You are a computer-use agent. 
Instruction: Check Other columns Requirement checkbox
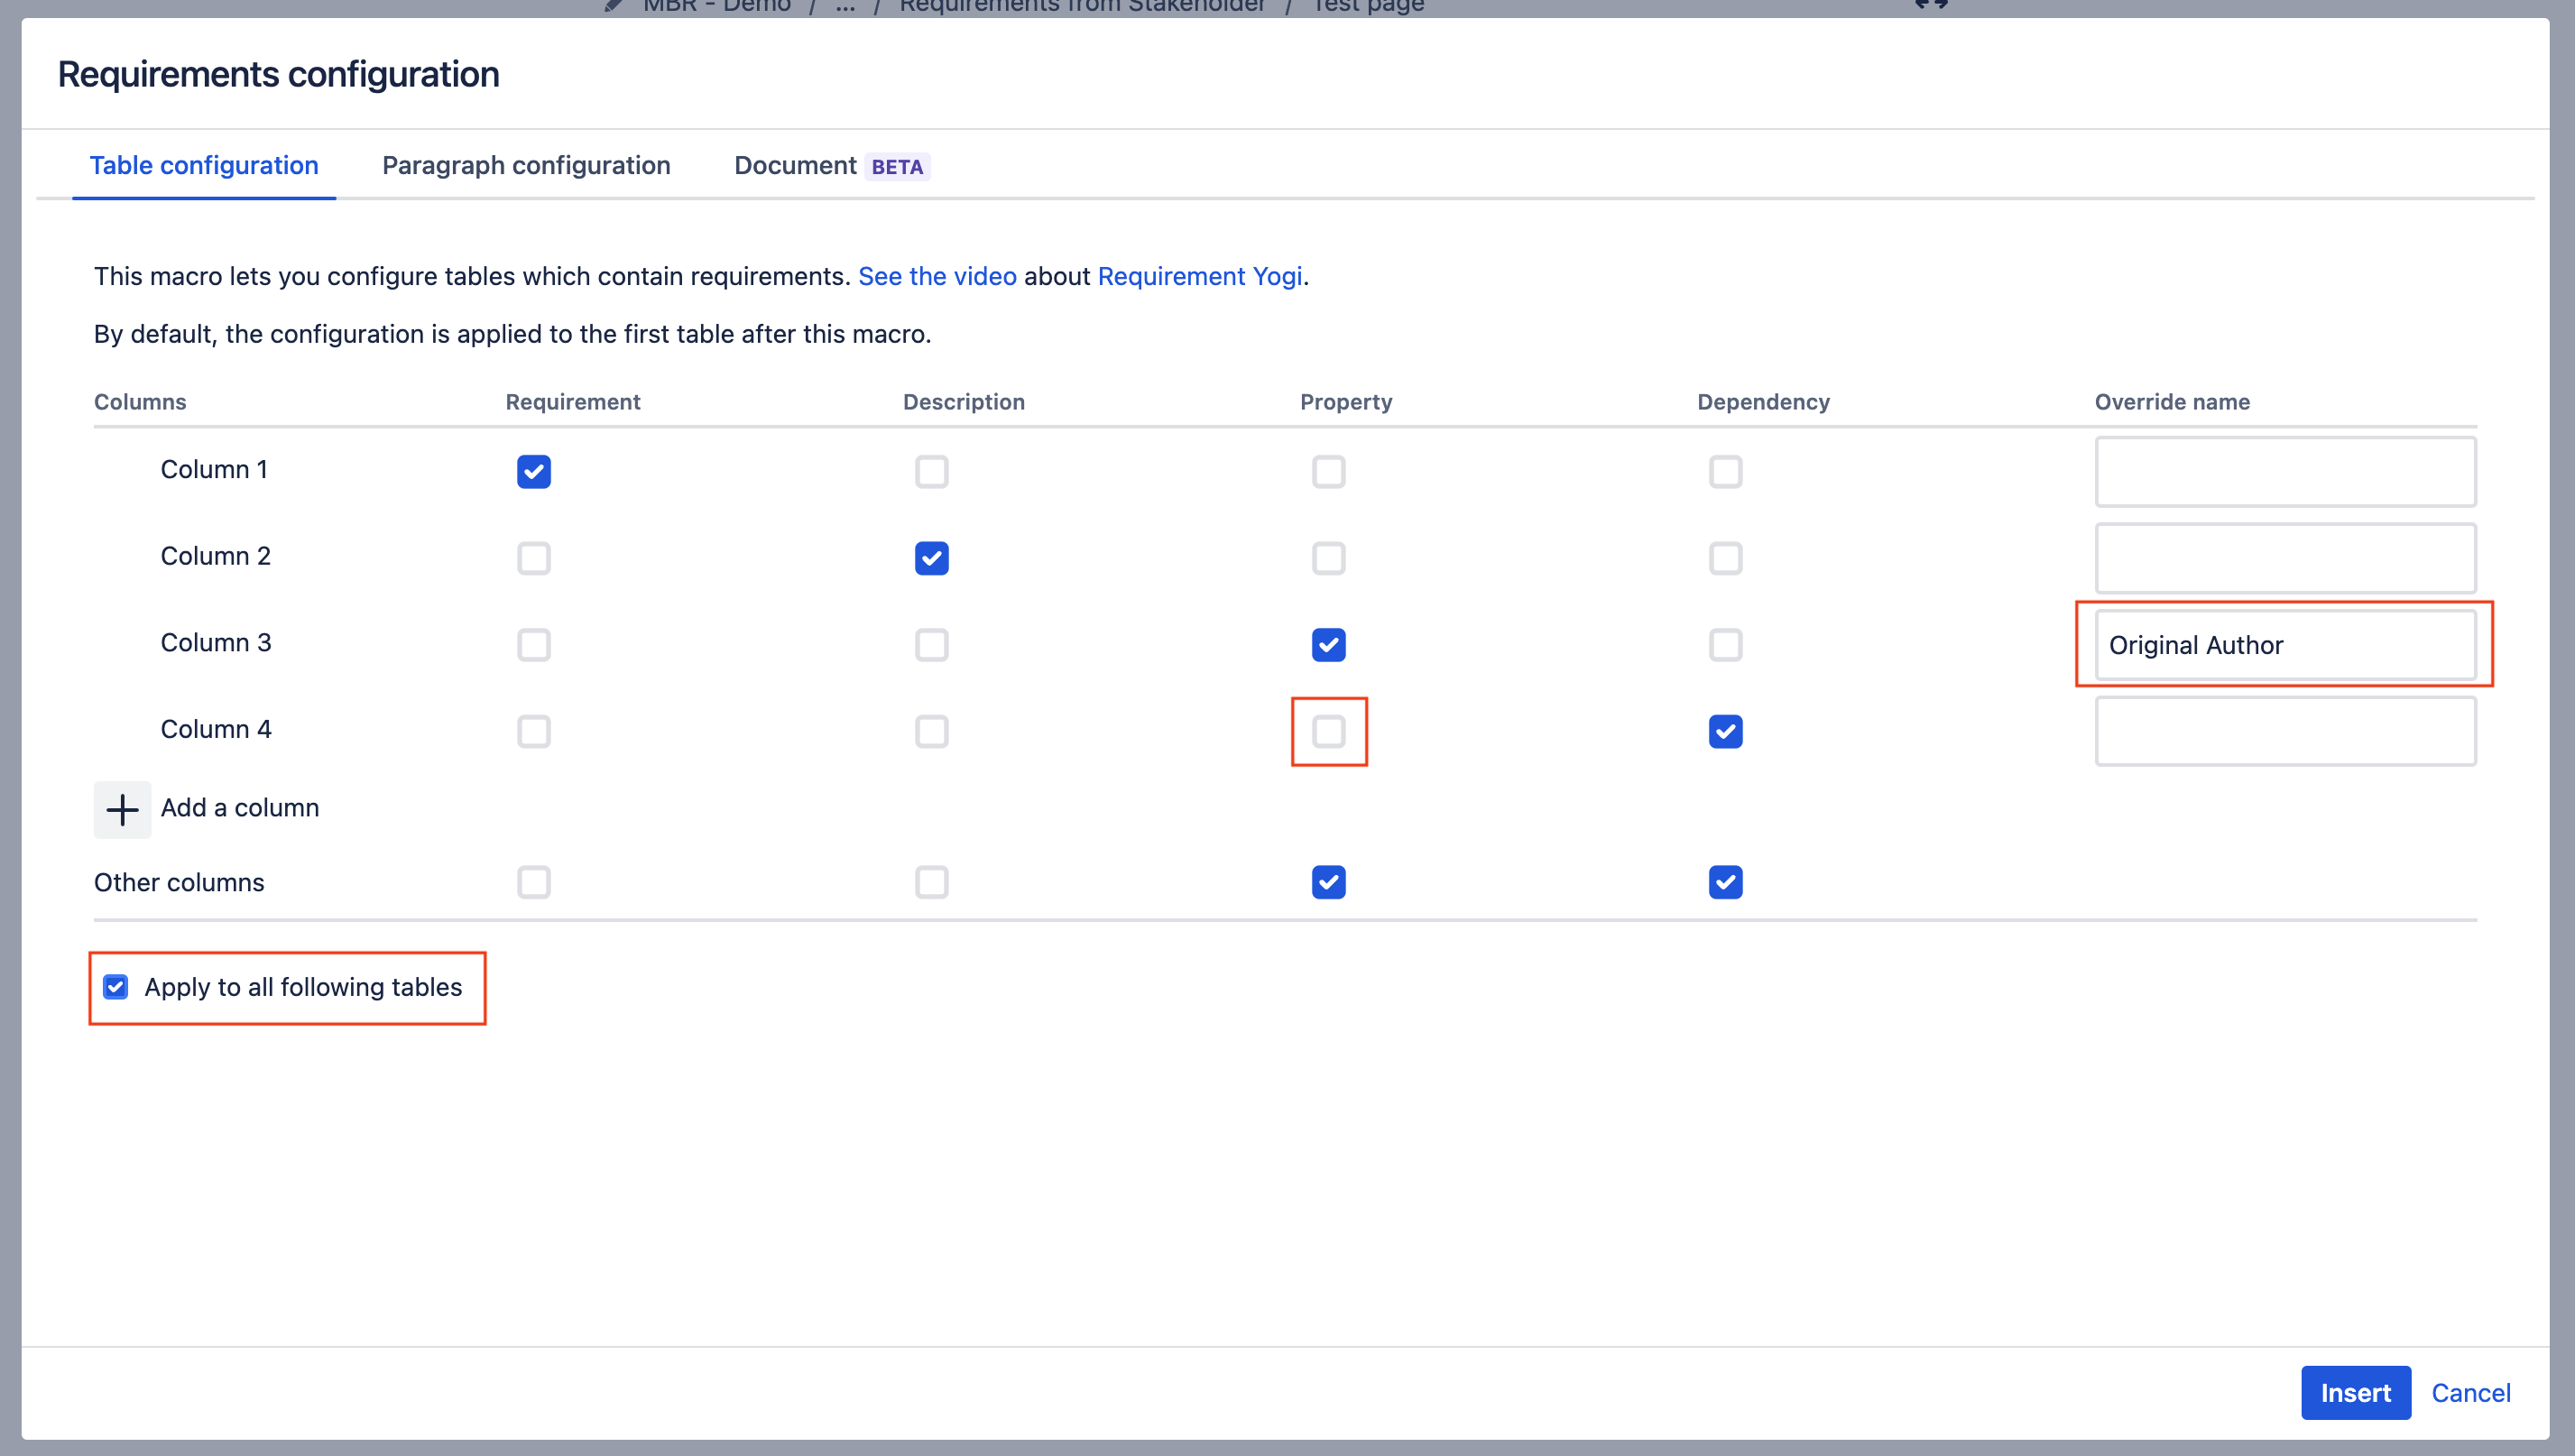[x=533, y=882]
